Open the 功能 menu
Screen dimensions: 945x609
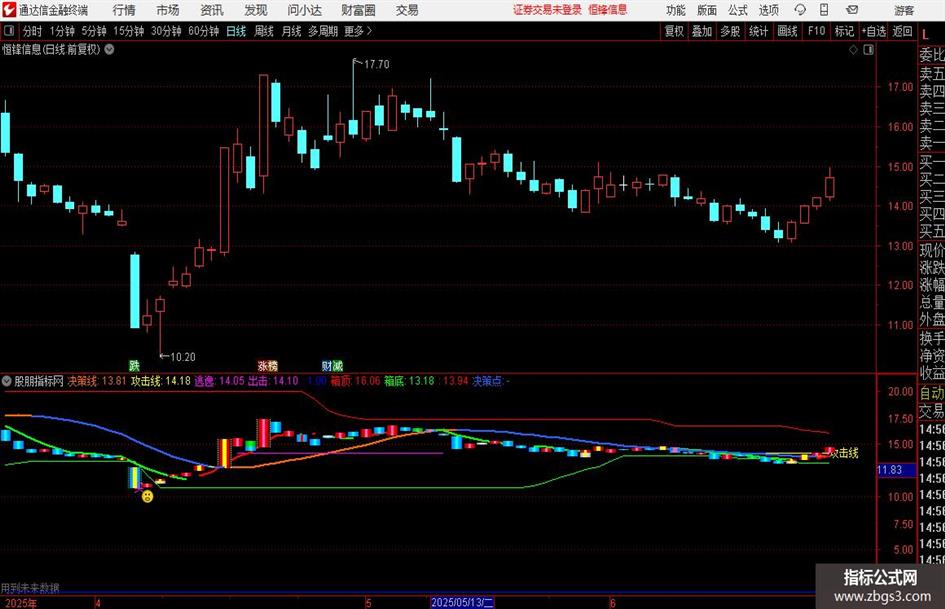pyautogui.click(x=676, y=10)
